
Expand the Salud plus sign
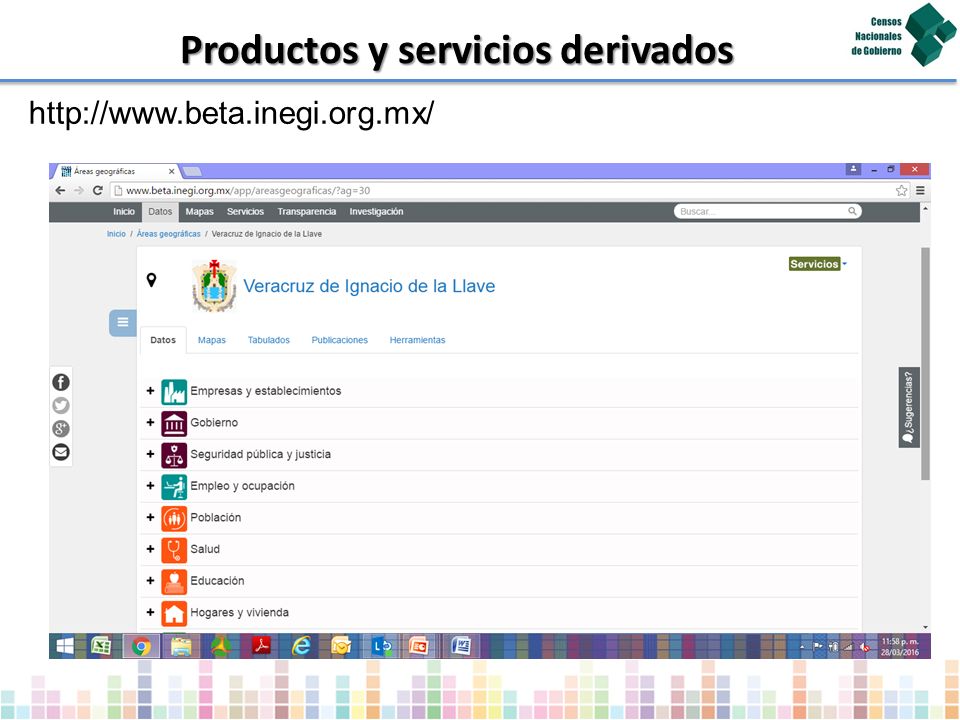pos(150,549)
